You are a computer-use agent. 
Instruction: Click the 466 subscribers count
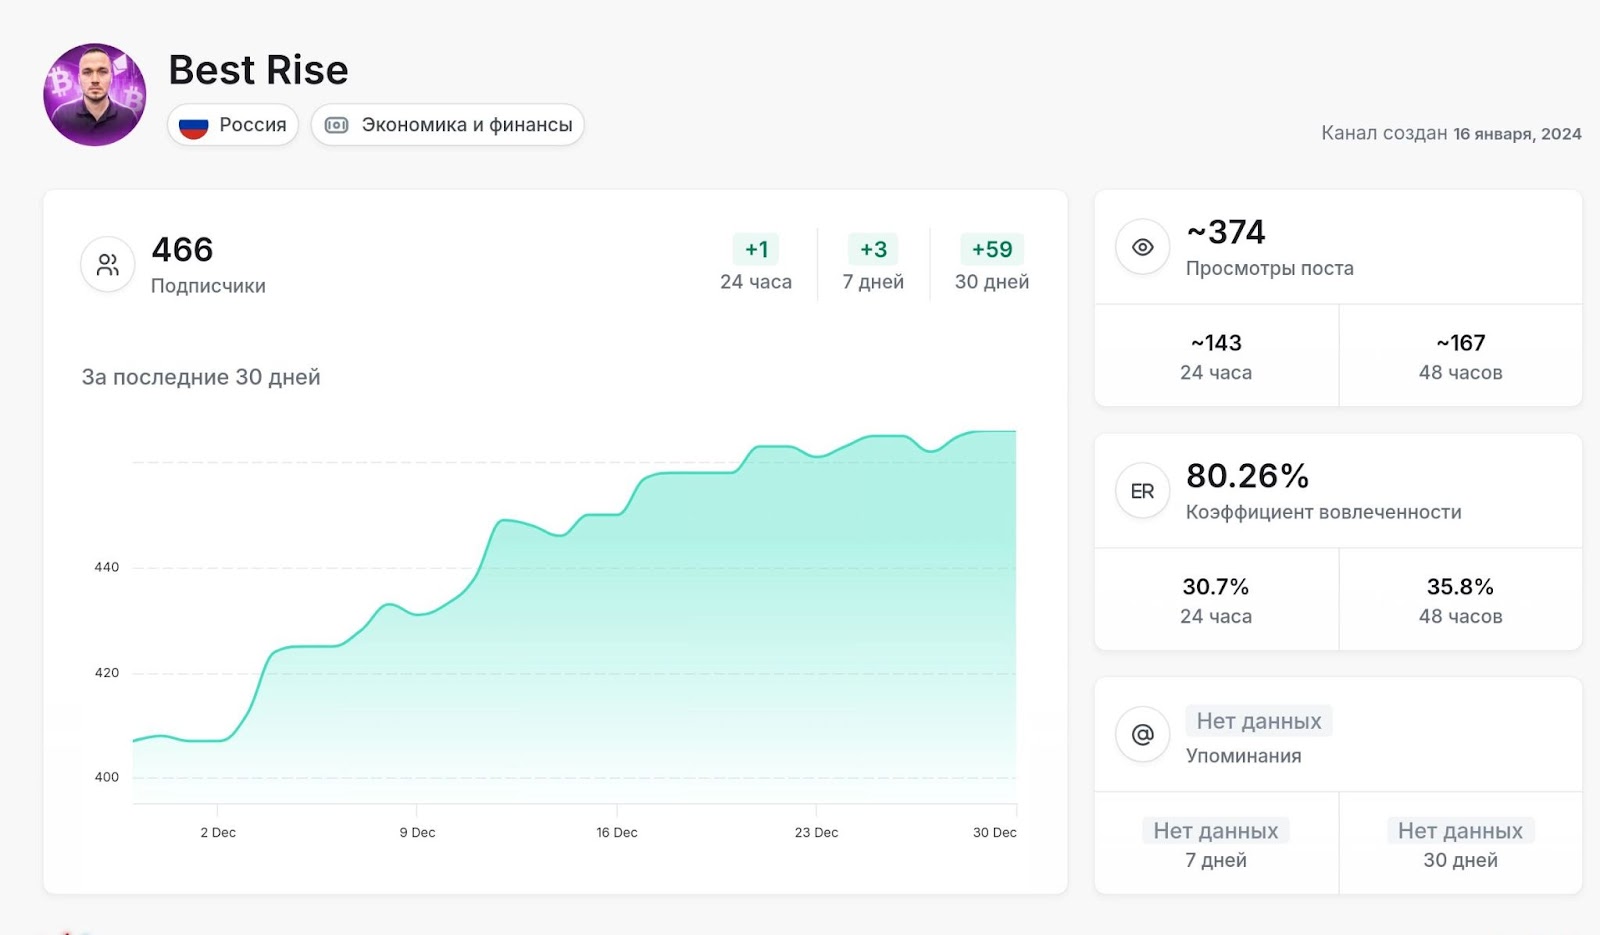pyautogui.click(x=182, y=249)
